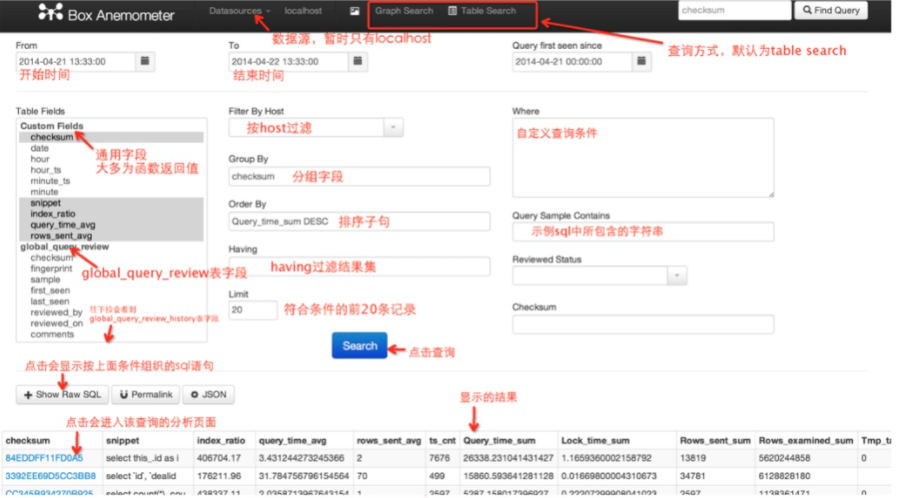This screenshot has width=904, height=498.
Task: Click the Box Anemometer logo icon
Action: 50,12
